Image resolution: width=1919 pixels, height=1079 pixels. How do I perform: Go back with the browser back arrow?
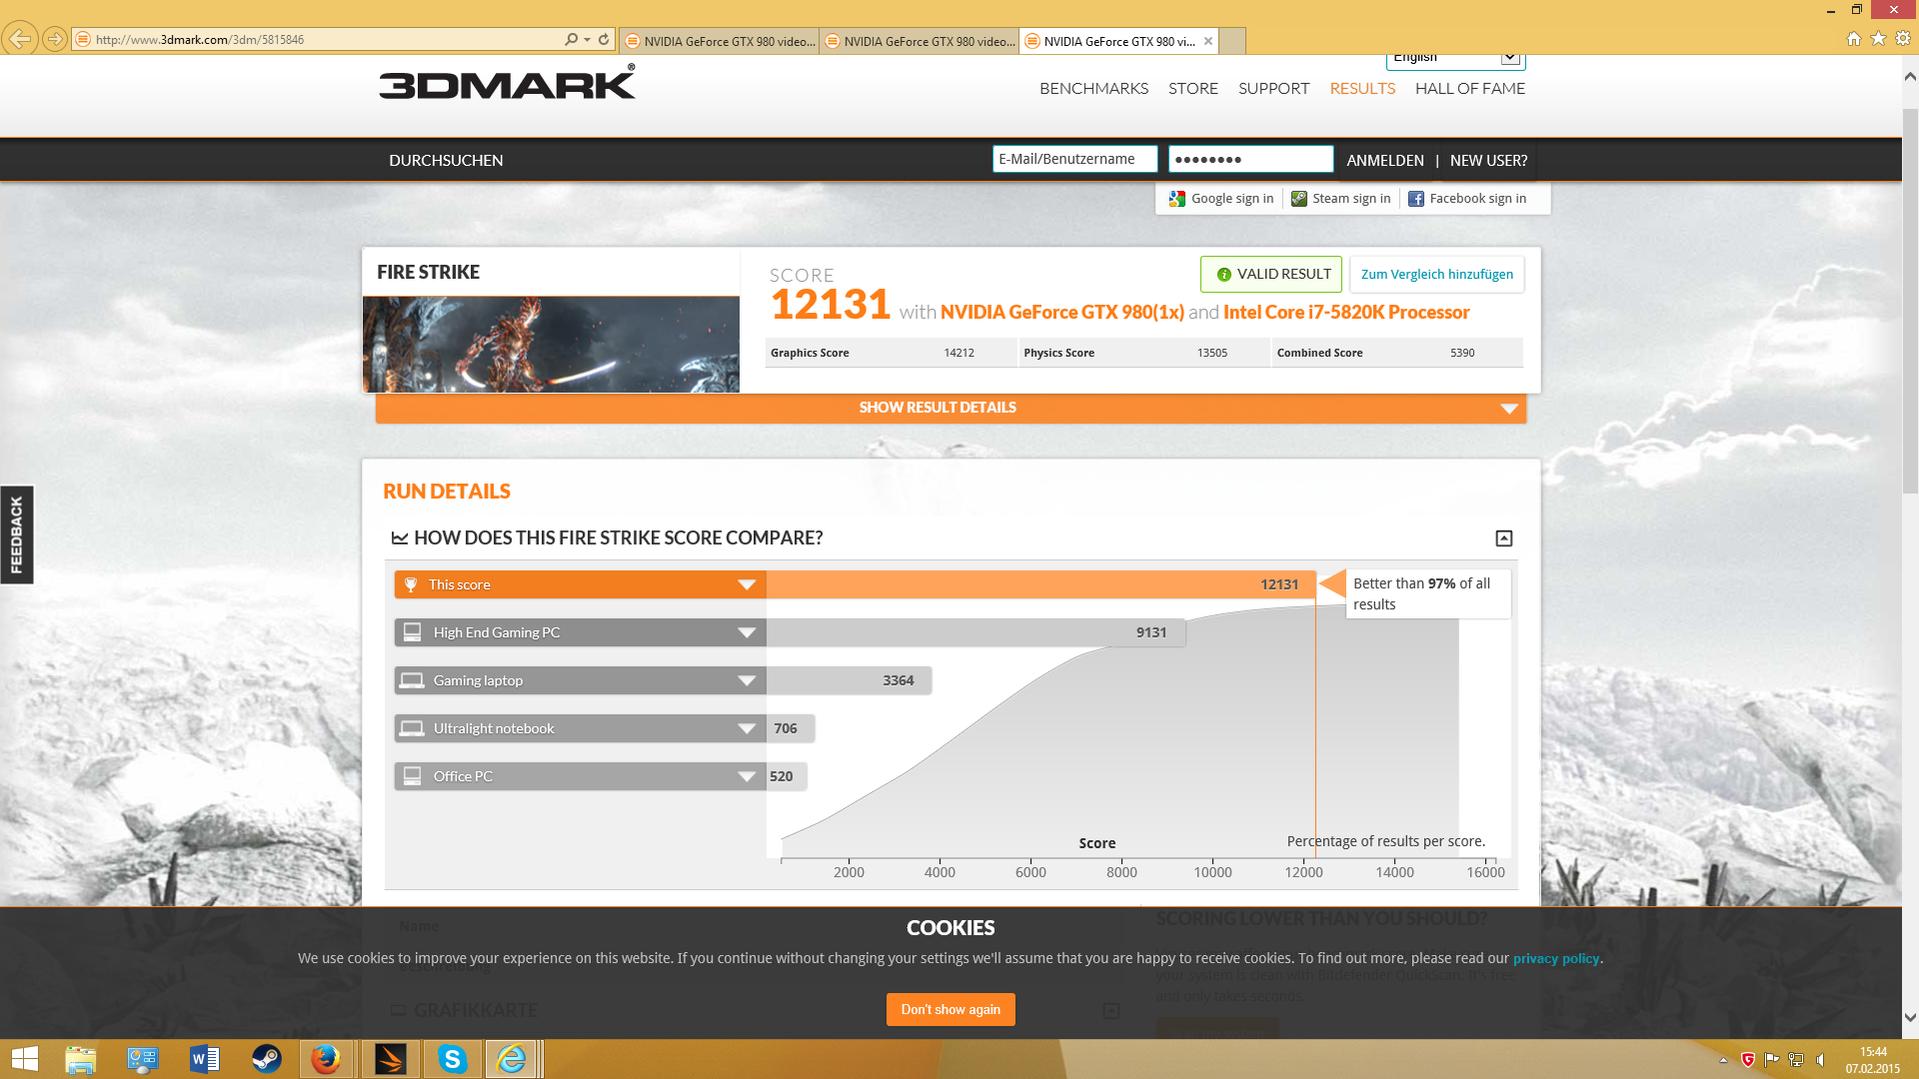20,39
